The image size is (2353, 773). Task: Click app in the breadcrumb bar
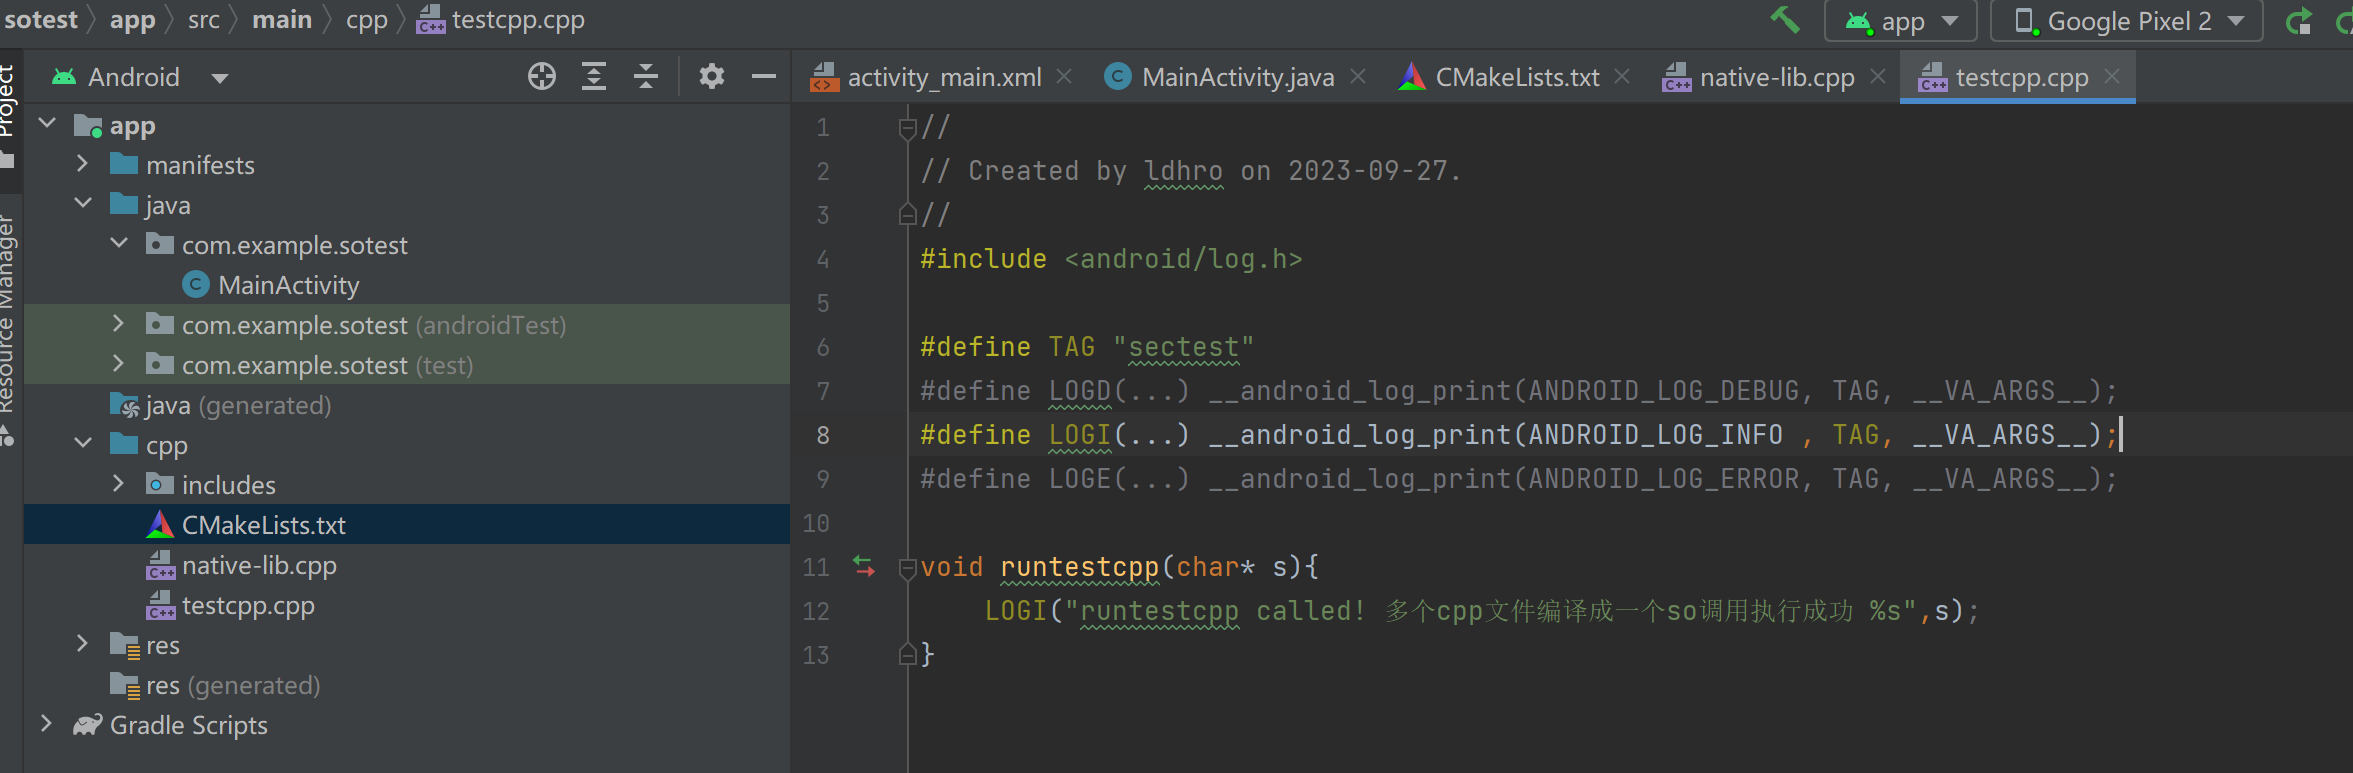pyautogui.click(x=133, y=20)
